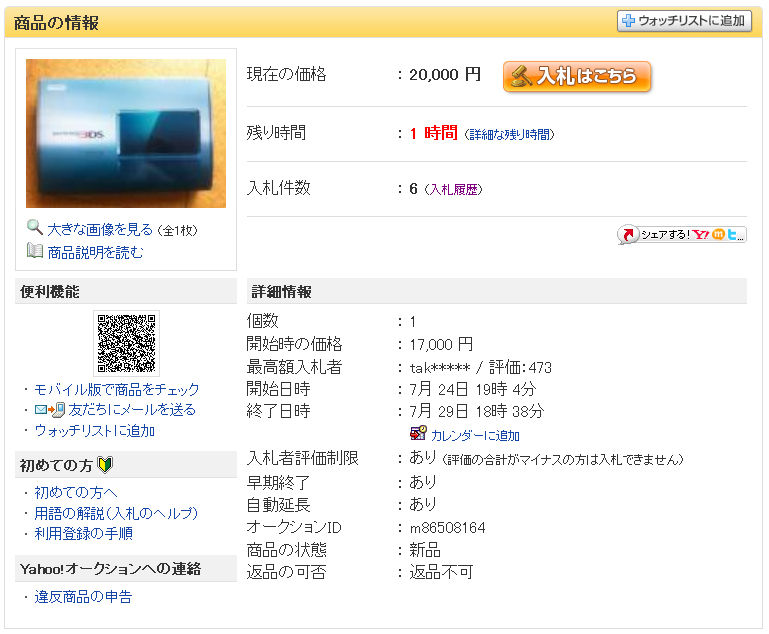Image resolution: width=769 pixels, height=634 pixels.
Task: Click the book icon beside 商品説明を読む
Action: pyautogui.click(x=34, y=251)
